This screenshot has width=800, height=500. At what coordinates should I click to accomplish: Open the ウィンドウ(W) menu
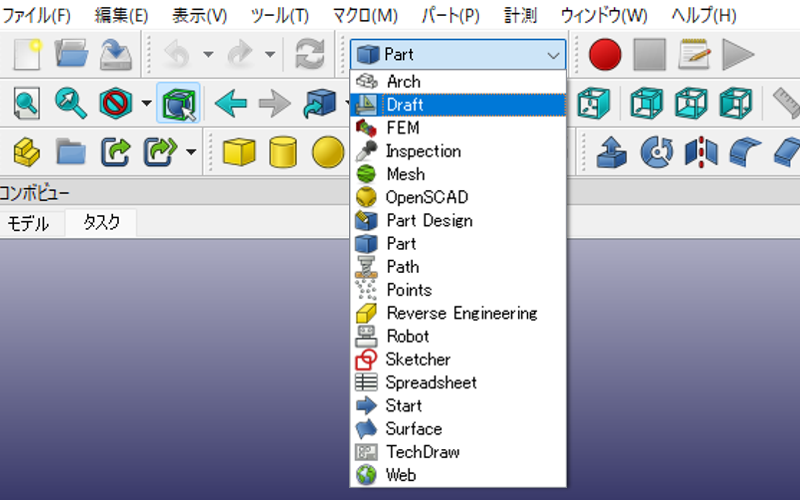[x=604, y=15]
